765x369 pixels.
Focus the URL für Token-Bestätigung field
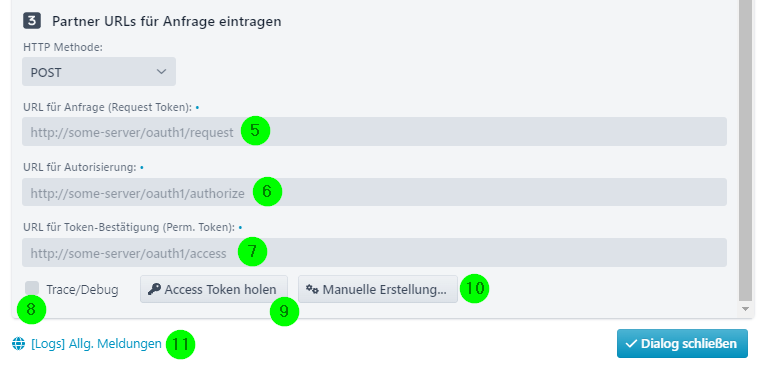[374, 252]
